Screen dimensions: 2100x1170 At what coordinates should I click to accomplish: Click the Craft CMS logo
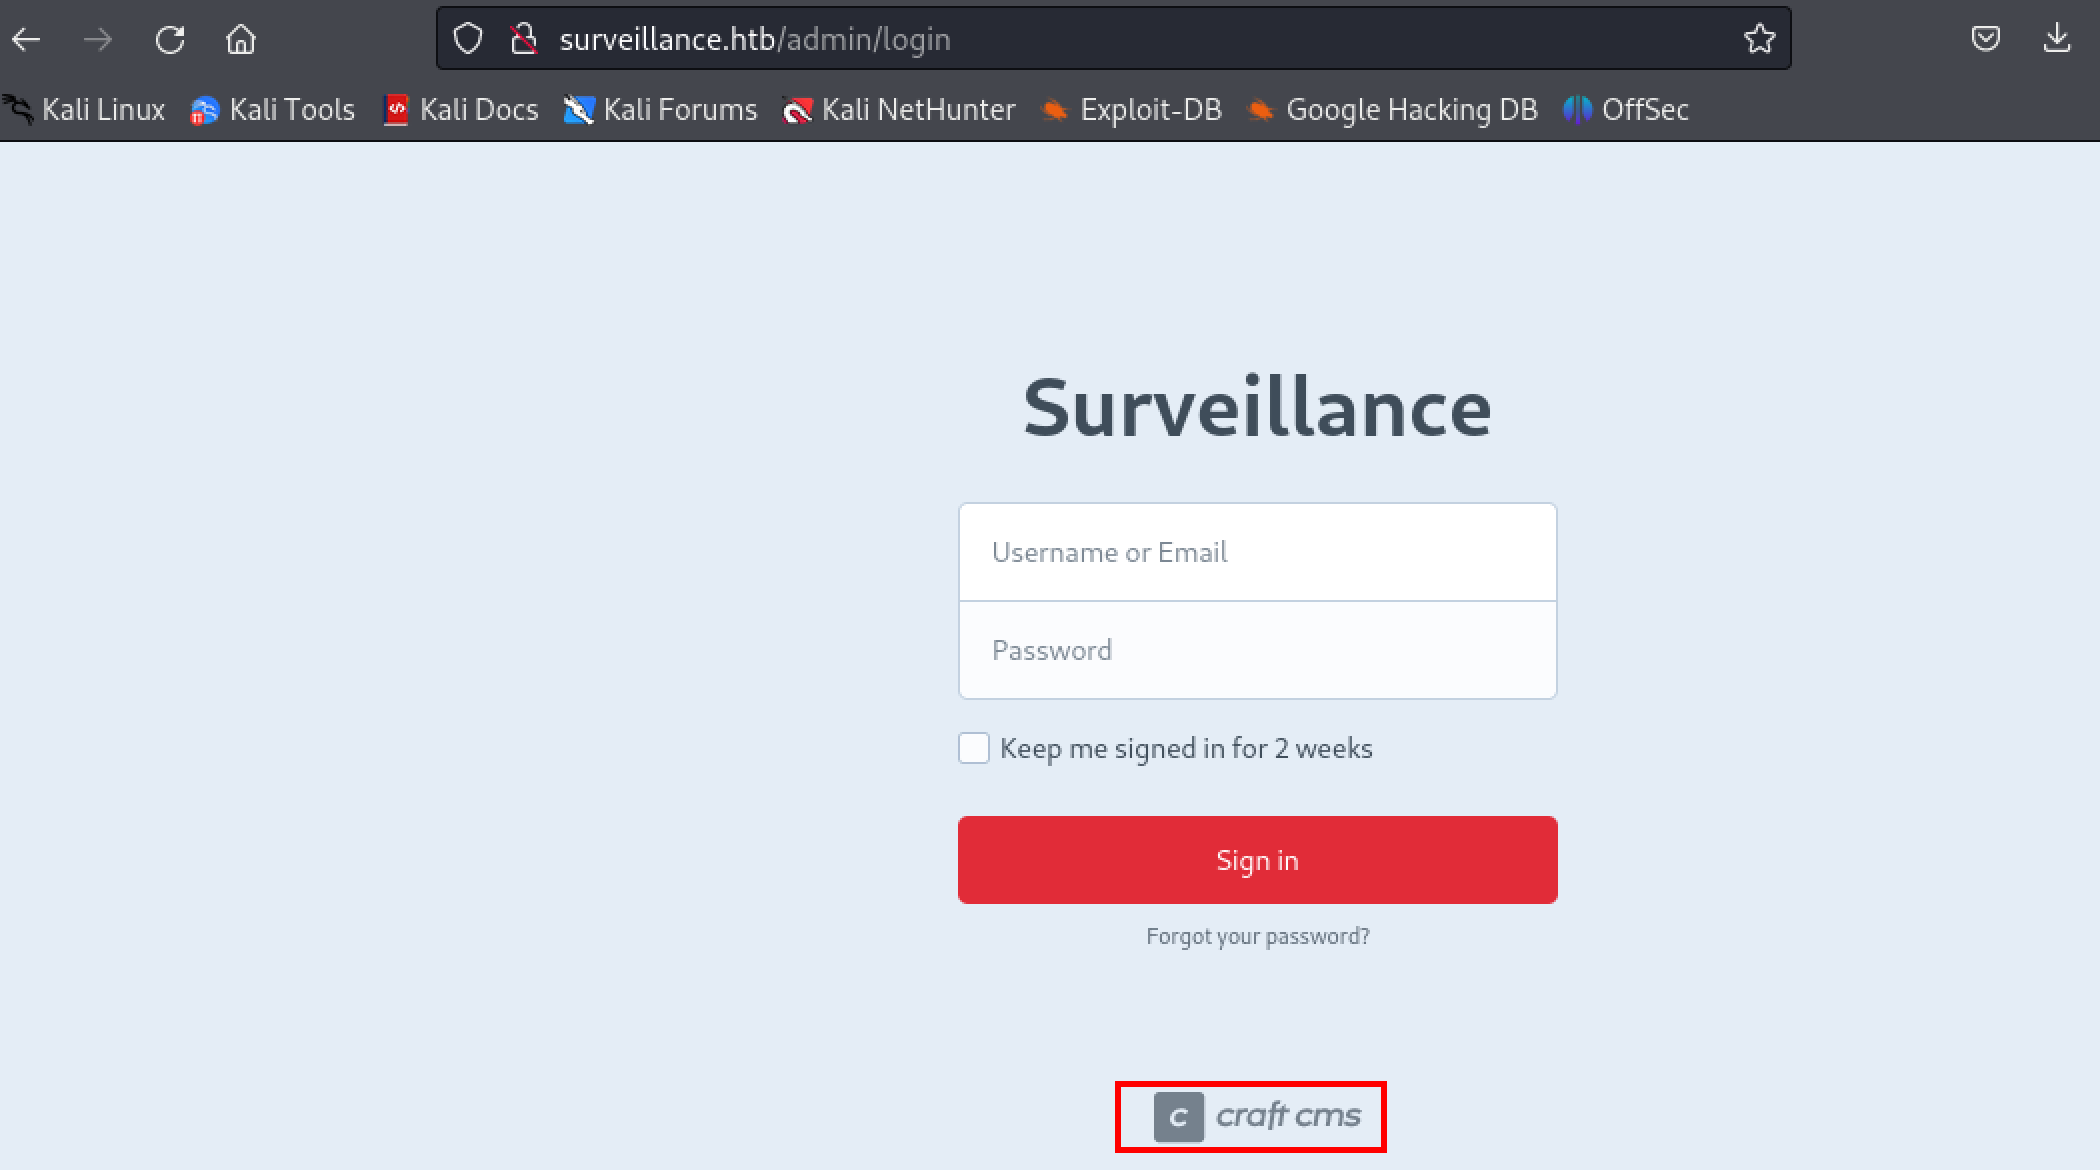tap(1256, 1116)
